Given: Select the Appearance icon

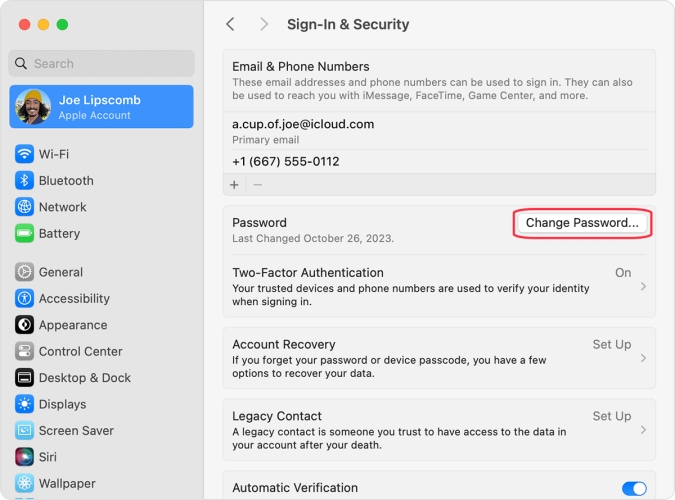Looking at the screenshot, I should point(24,325).
